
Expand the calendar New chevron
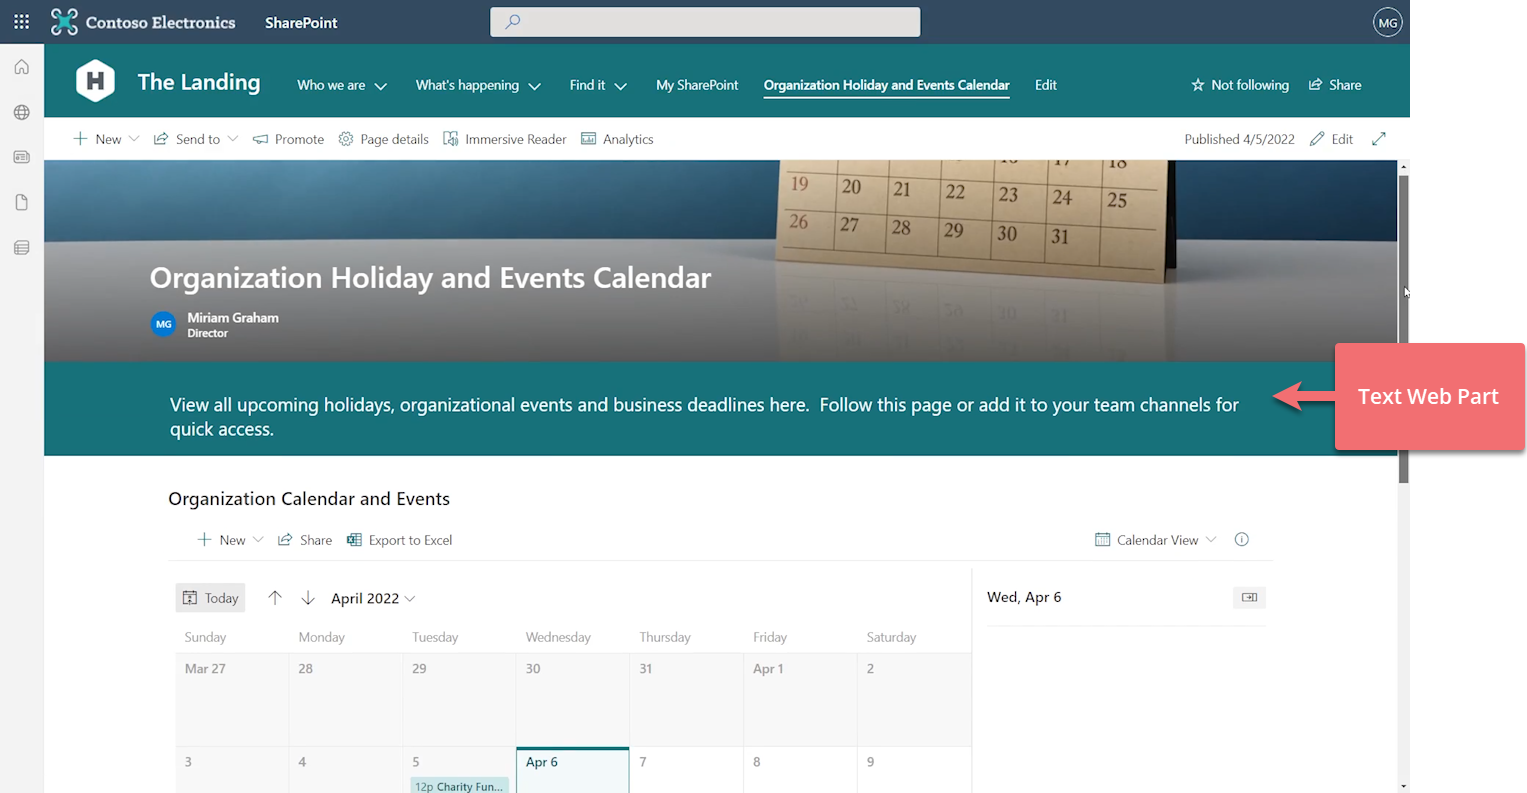tap(258, 540)
